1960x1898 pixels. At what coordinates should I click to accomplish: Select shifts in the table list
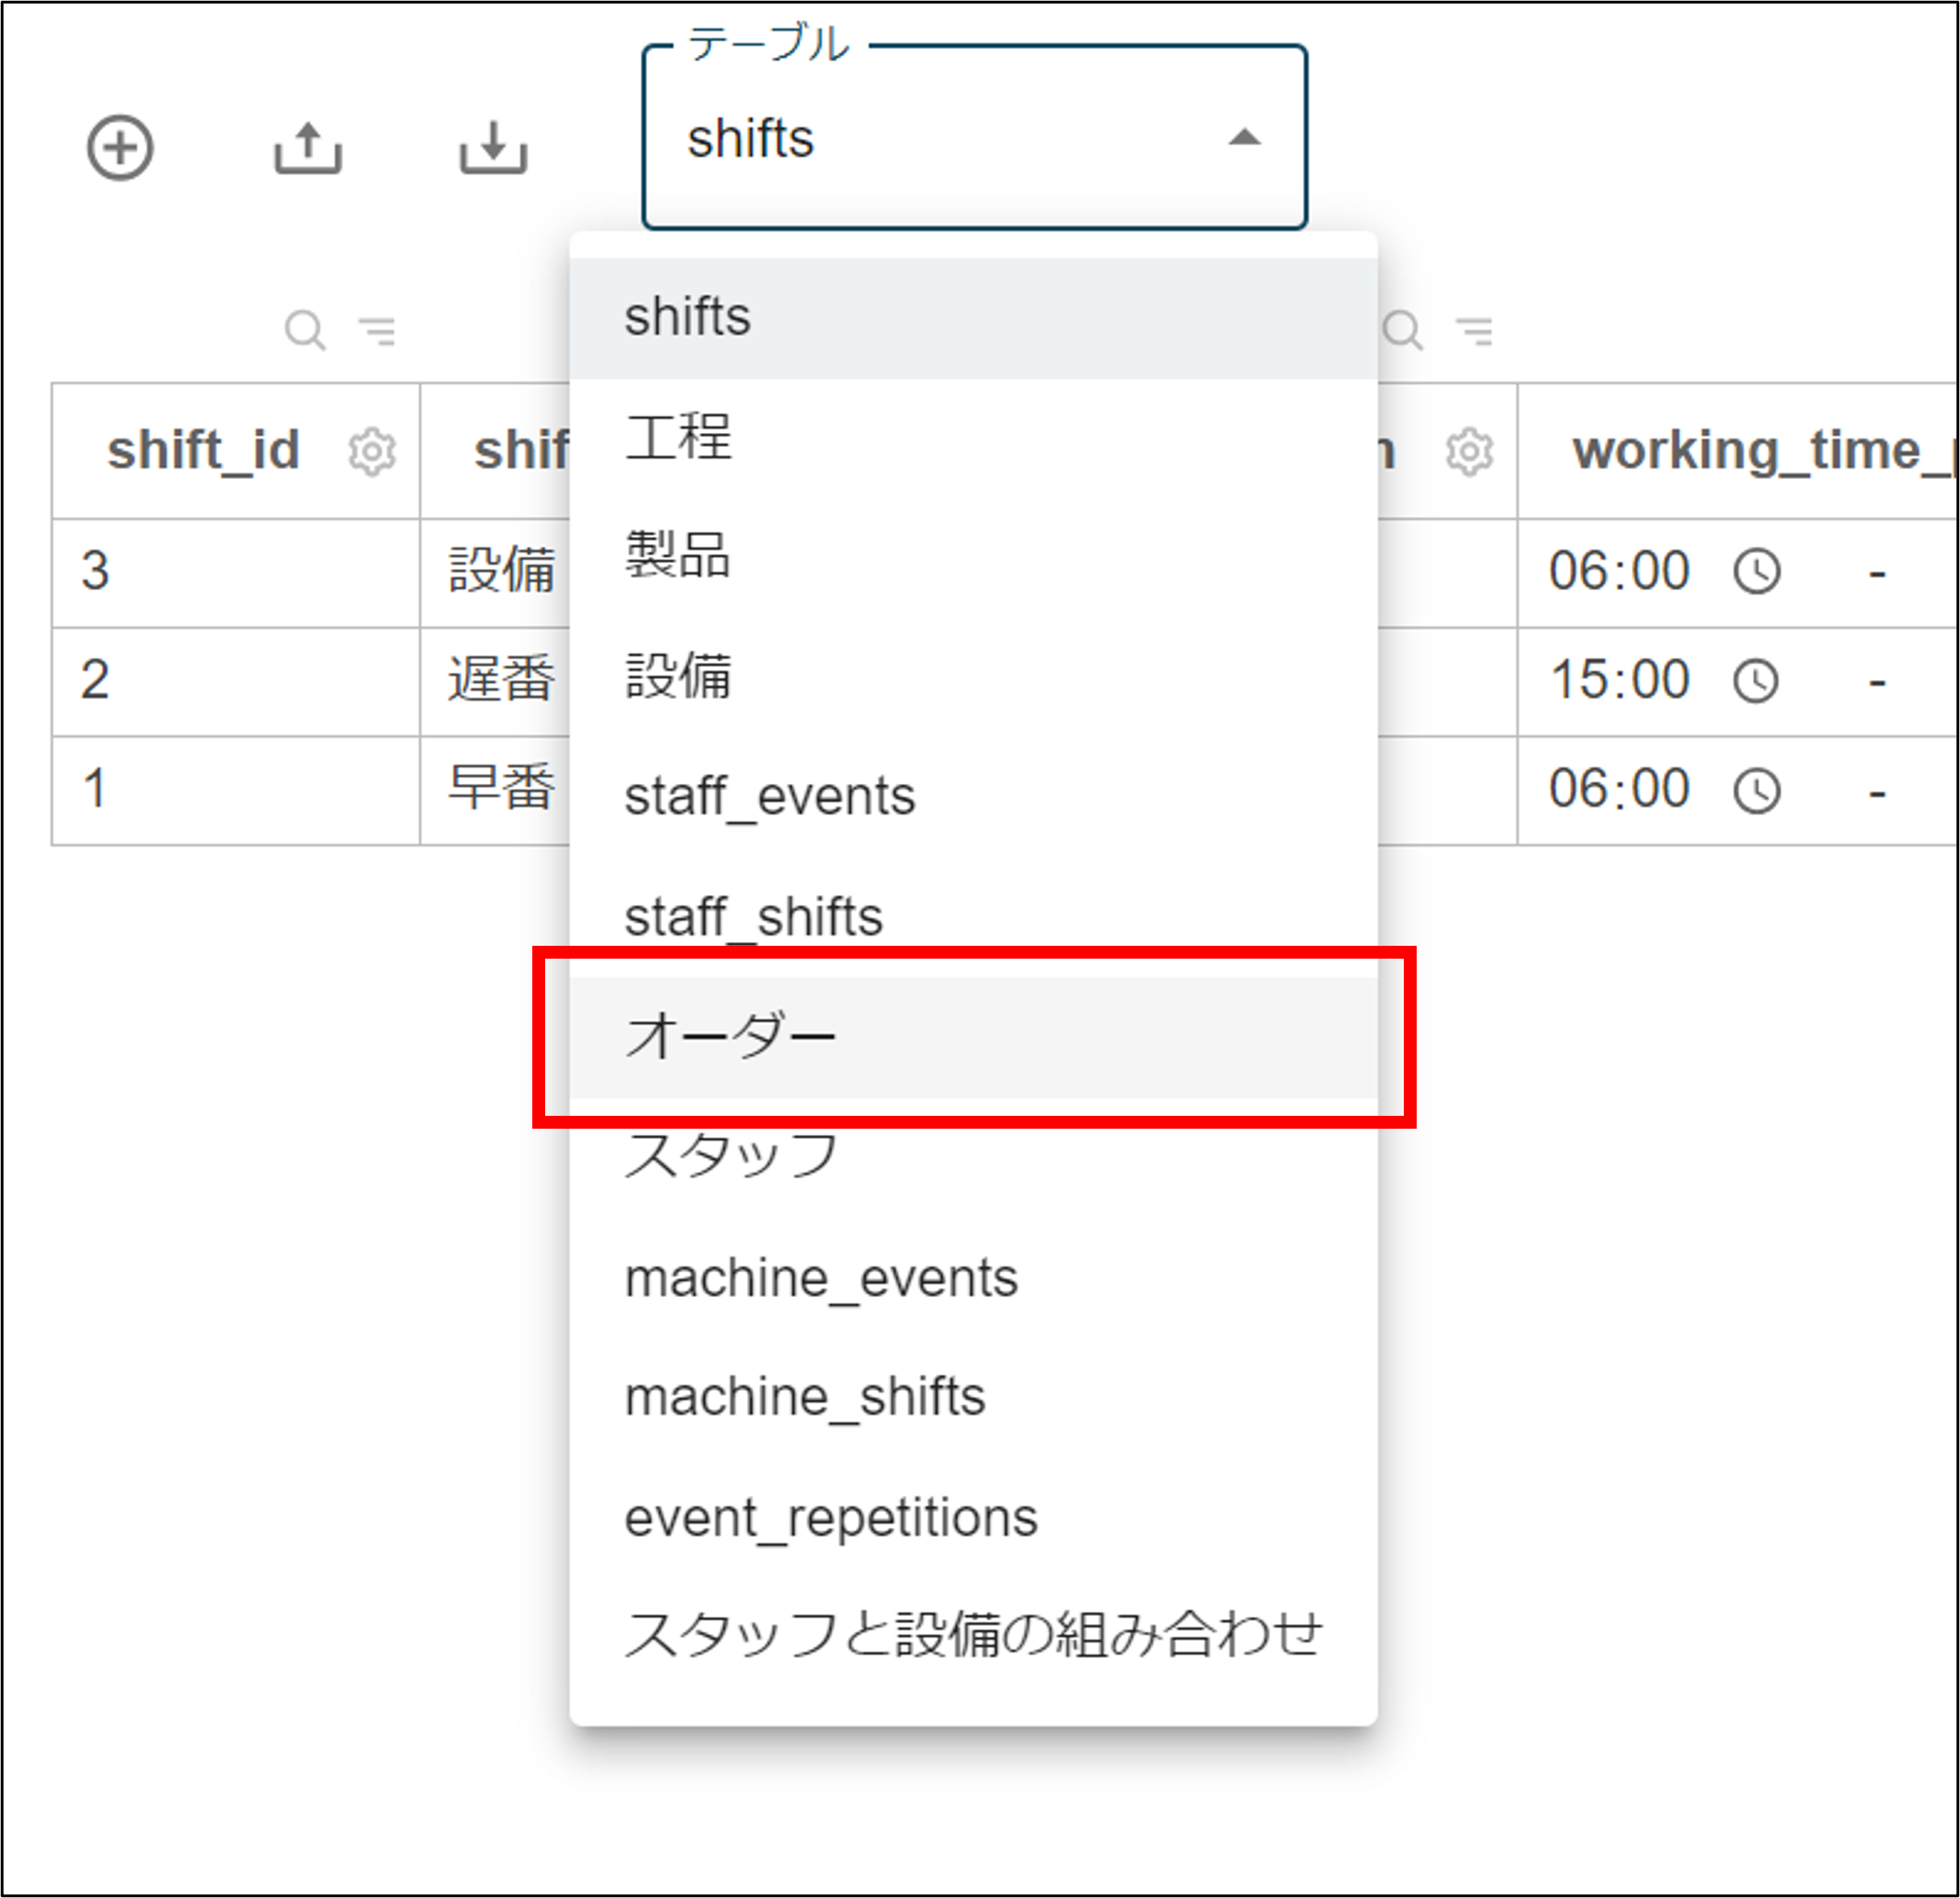pos(973,318)
